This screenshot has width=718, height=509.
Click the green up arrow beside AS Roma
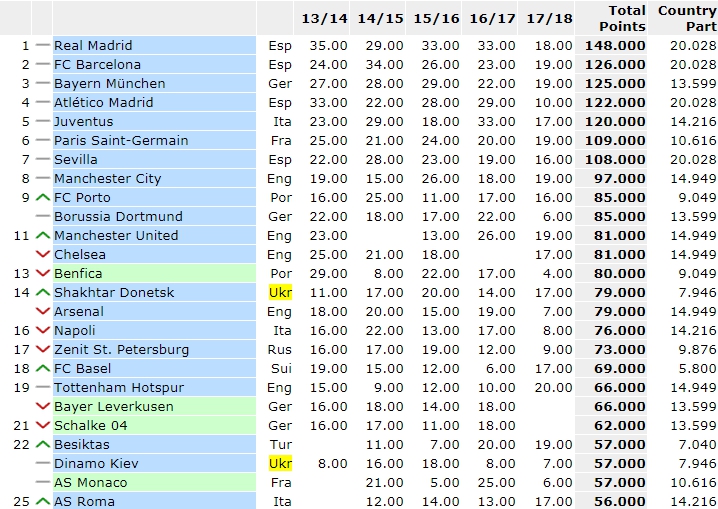(x=42, y=501)
